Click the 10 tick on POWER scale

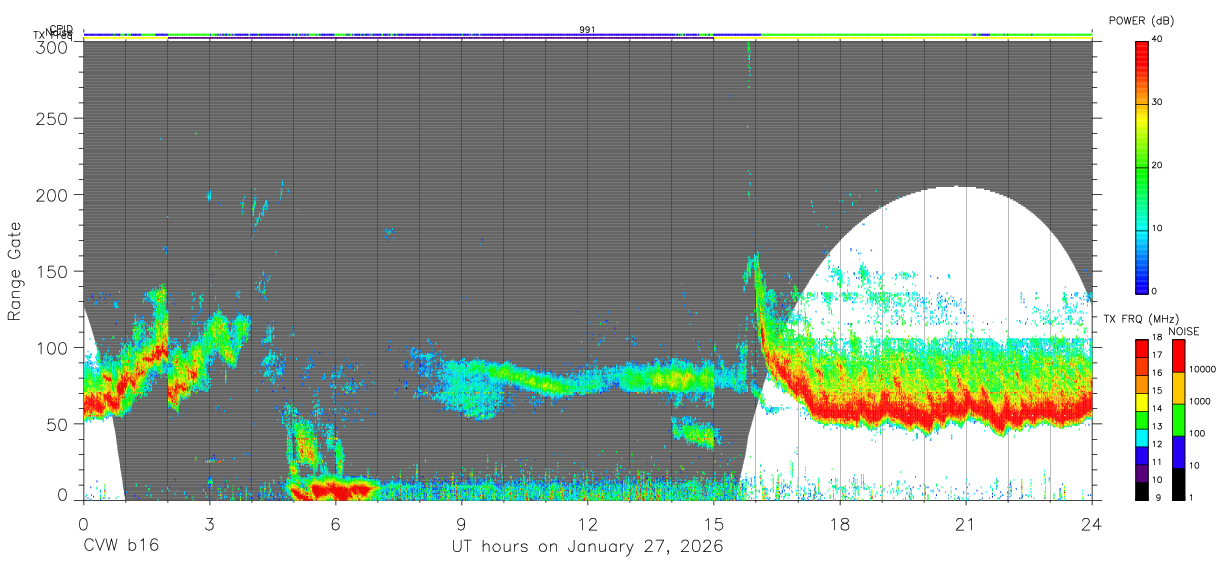[1159, 229]
